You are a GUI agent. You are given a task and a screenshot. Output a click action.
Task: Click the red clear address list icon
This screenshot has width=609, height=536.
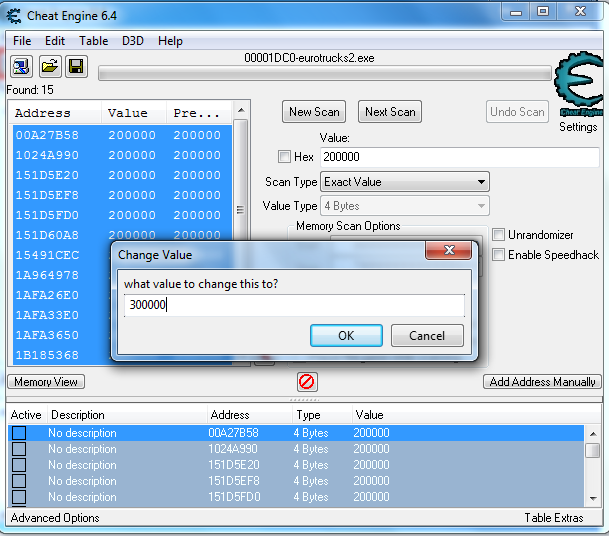(x=307, y=382)
